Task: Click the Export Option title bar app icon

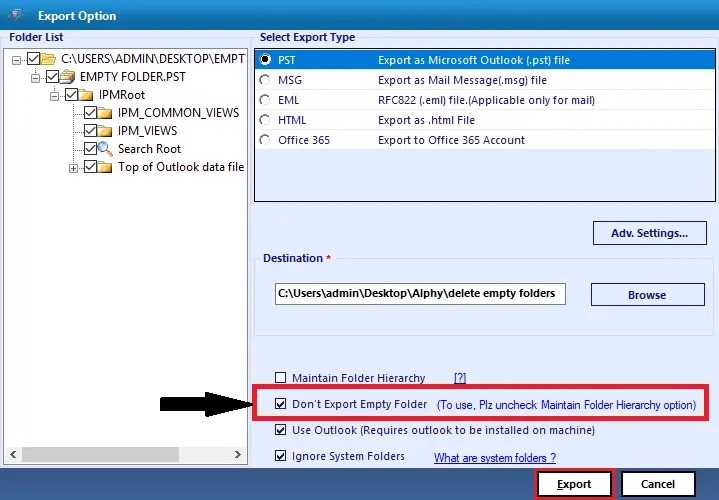Action: (16, 15)
